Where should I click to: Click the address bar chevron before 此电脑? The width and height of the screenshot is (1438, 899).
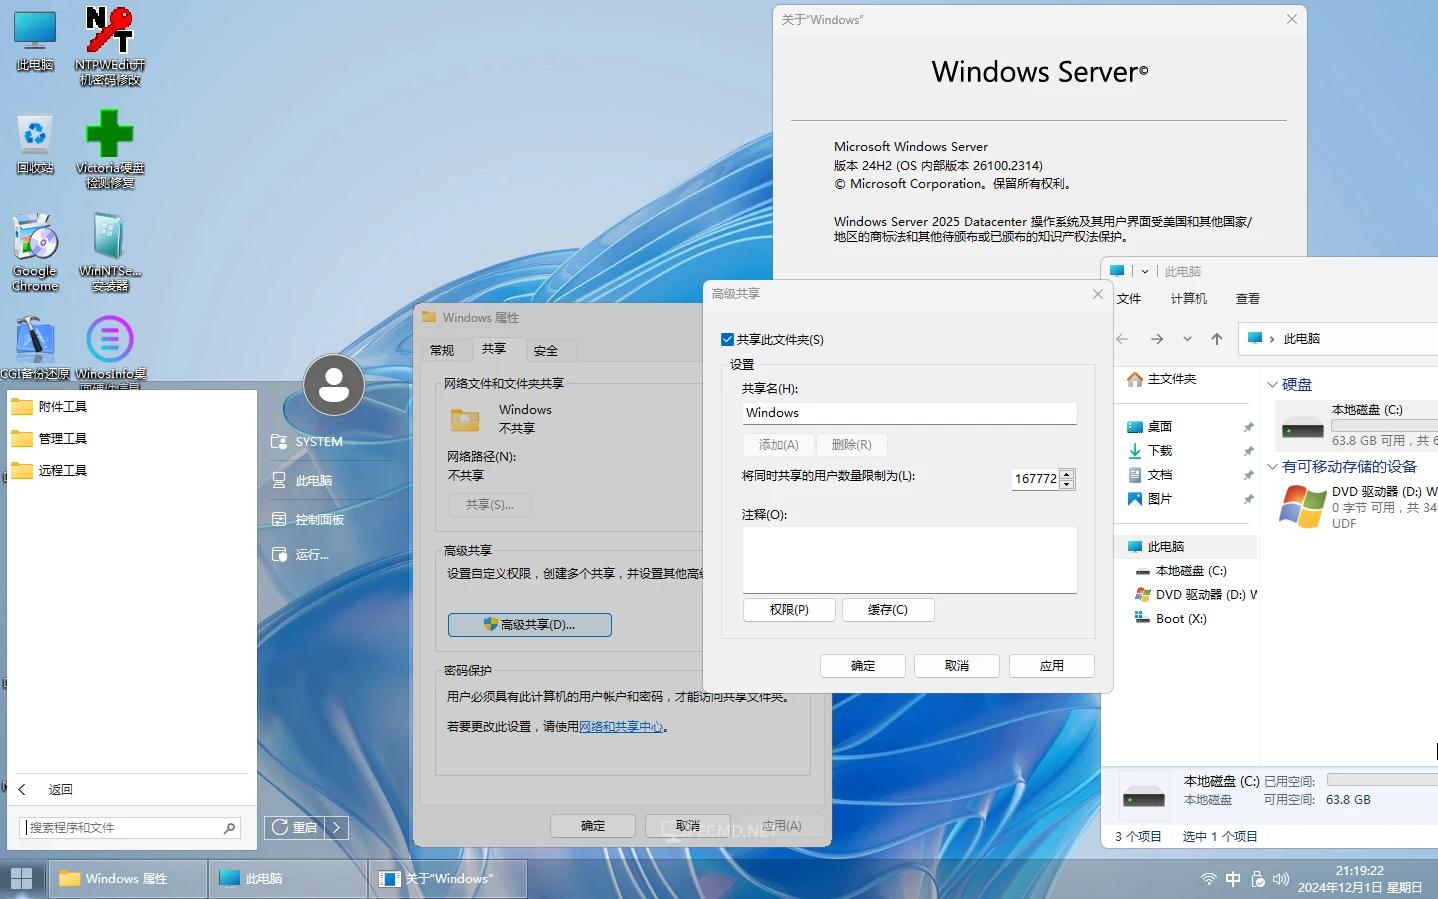pyautogui.click(x=1272, y=339)
